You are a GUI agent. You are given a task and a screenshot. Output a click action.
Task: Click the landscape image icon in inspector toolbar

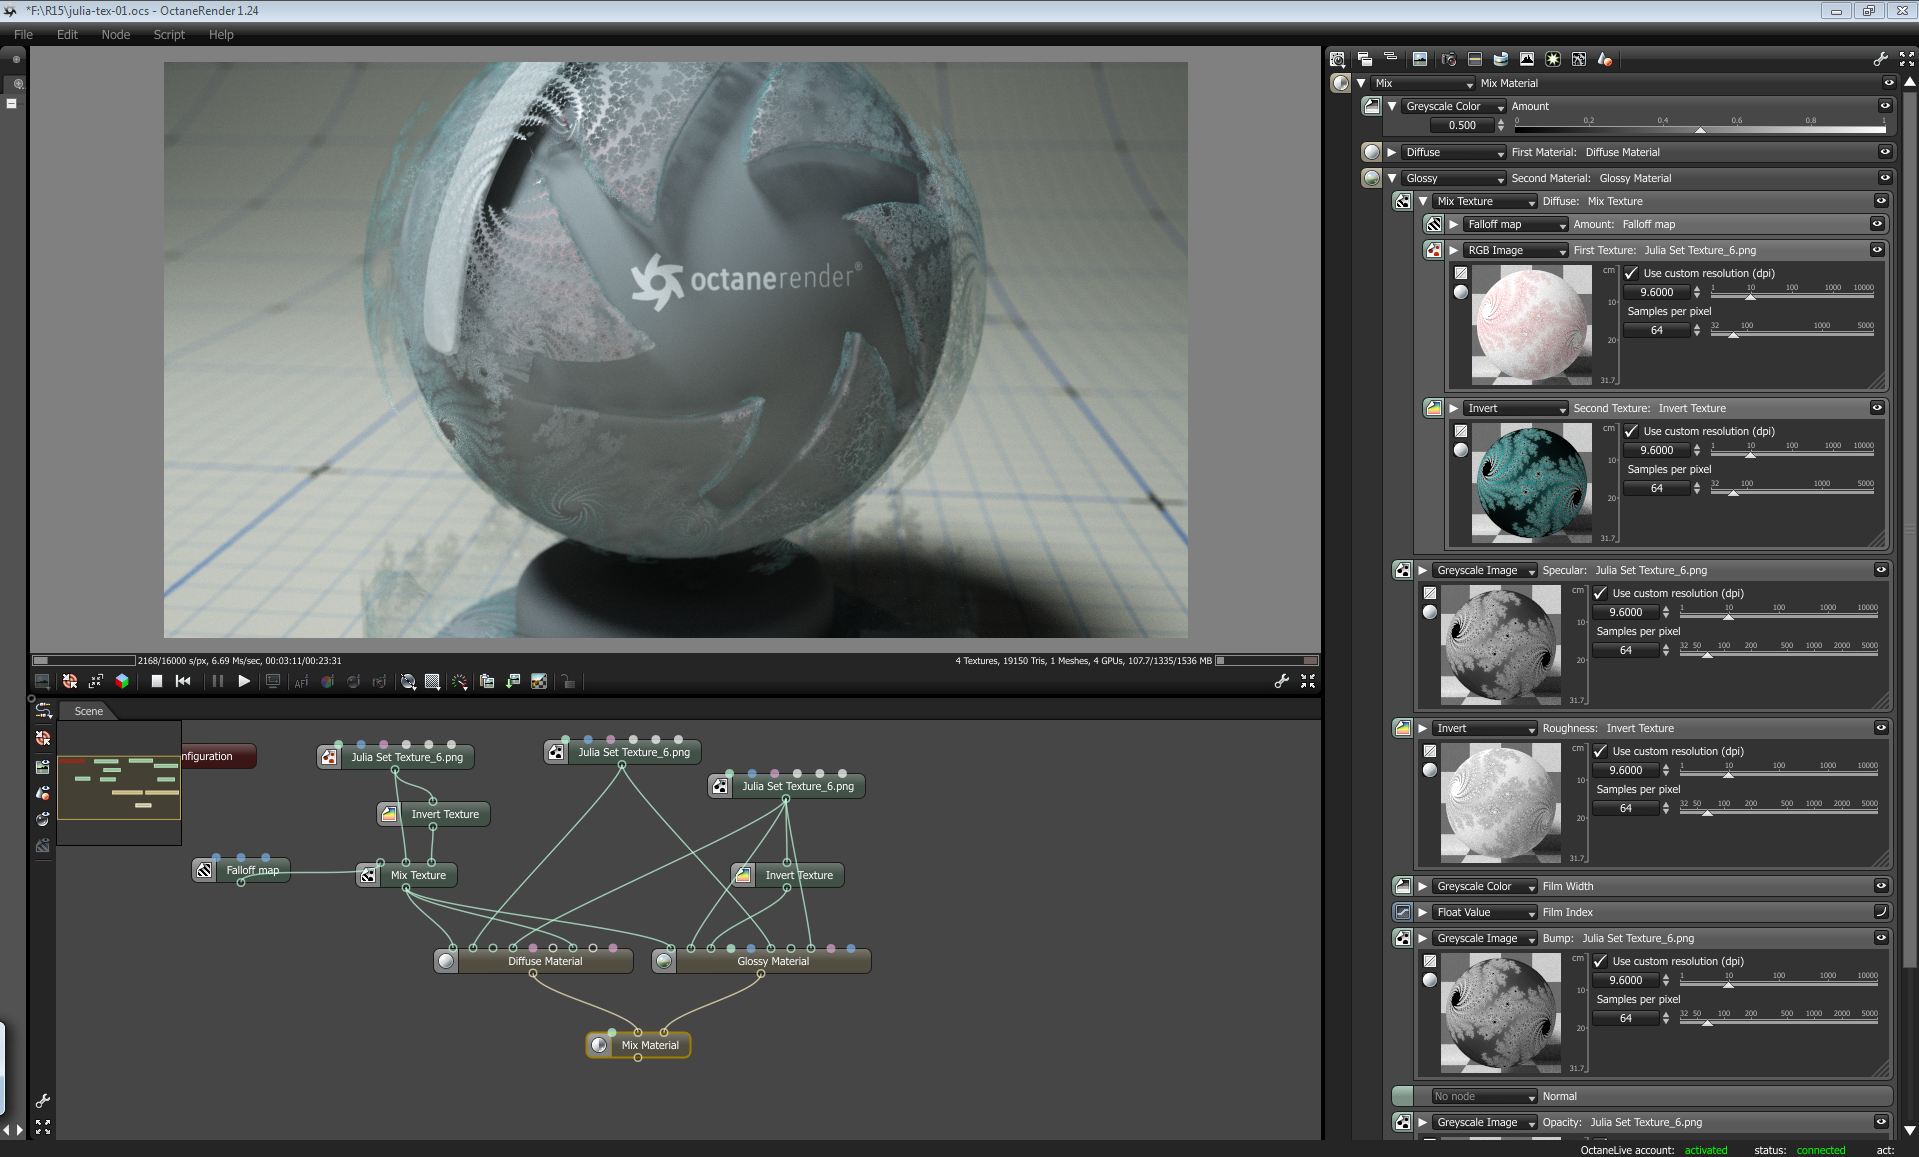tap(1420, 59)
